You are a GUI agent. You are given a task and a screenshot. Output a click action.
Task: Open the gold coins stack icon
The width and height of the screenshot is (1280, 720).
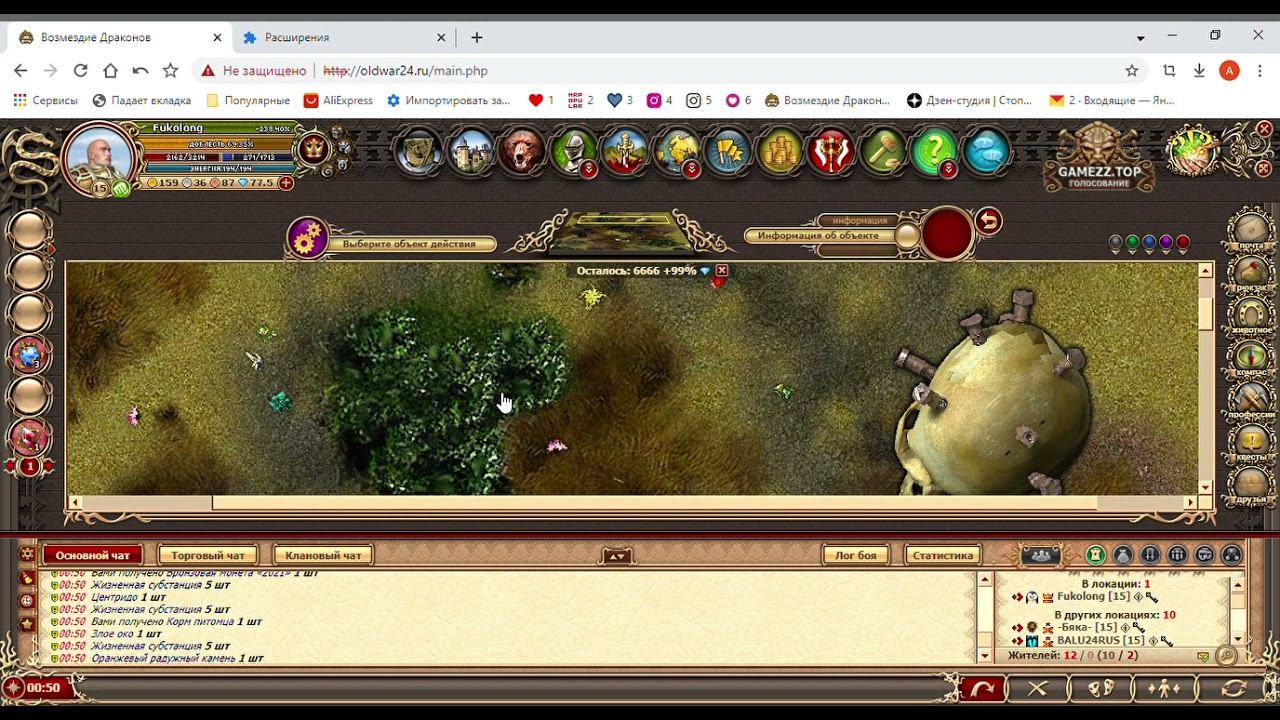(780, 152)
